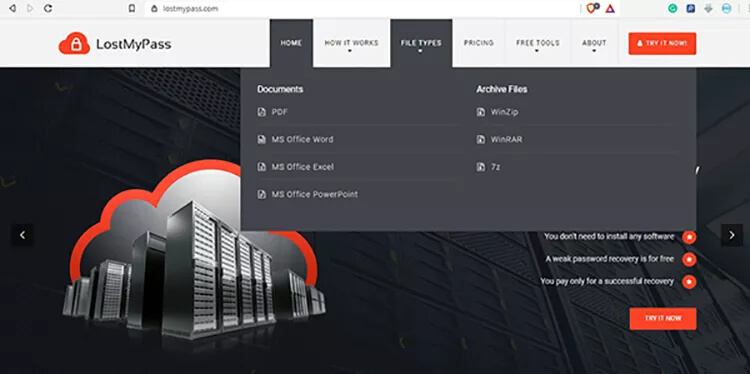Expand the How It Works dropdown menu

(352, 43)
